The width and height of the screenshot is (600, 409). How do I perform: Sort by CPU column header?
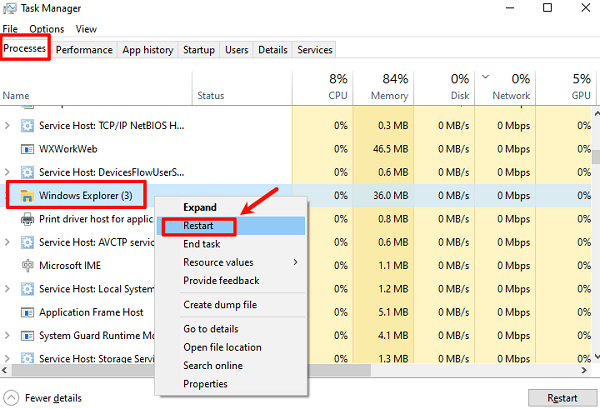point(322,88)
